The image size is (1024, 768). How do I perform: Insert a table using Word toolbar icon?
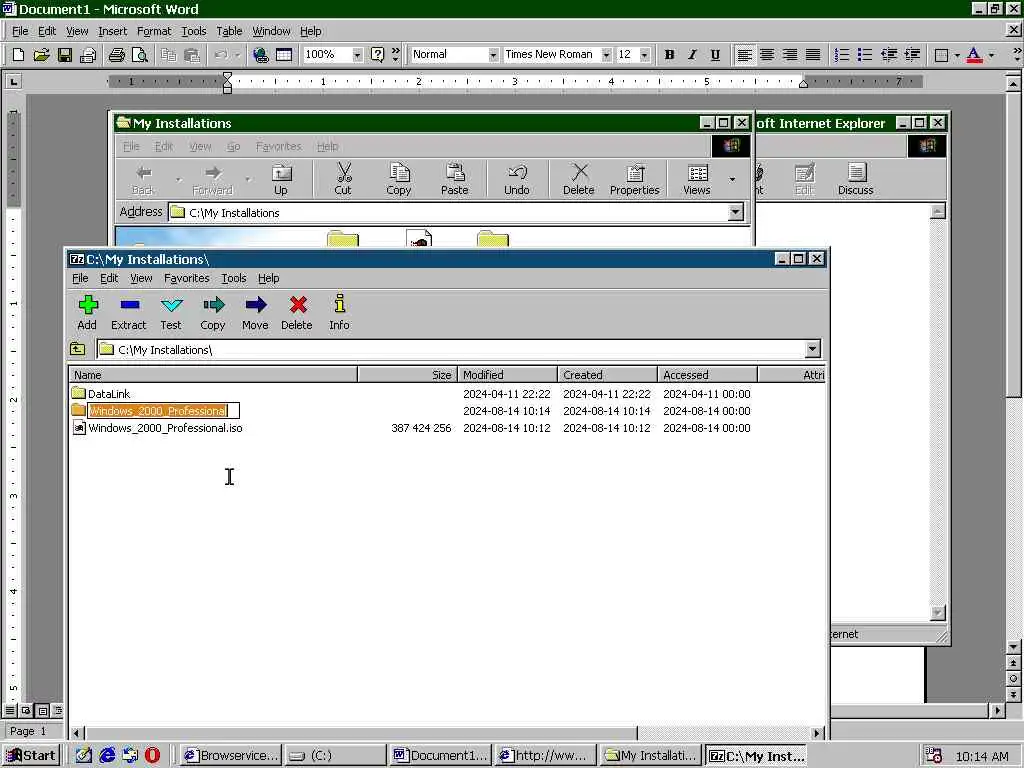pyautogui.click(x=284, y=55)
